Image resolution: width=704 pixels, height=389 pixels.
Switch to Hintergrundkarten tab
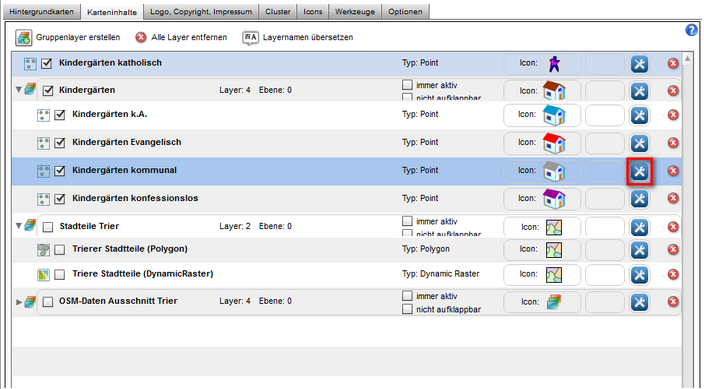pos(41,12)
